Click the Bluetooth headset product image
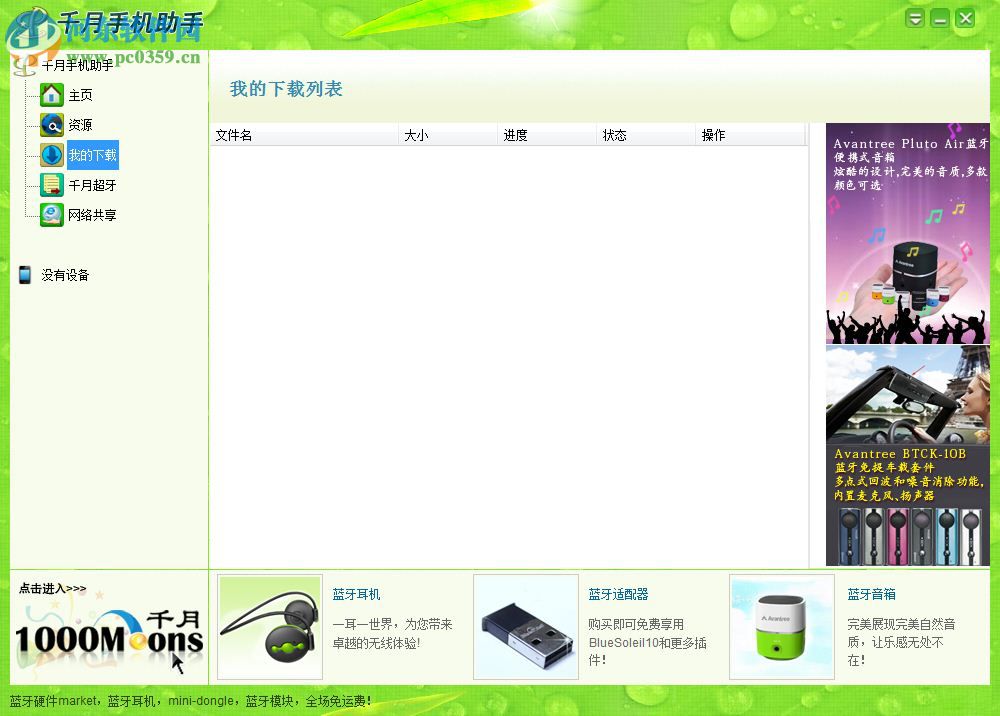Viewport: 1000px width, 716px height. point(270,627)
